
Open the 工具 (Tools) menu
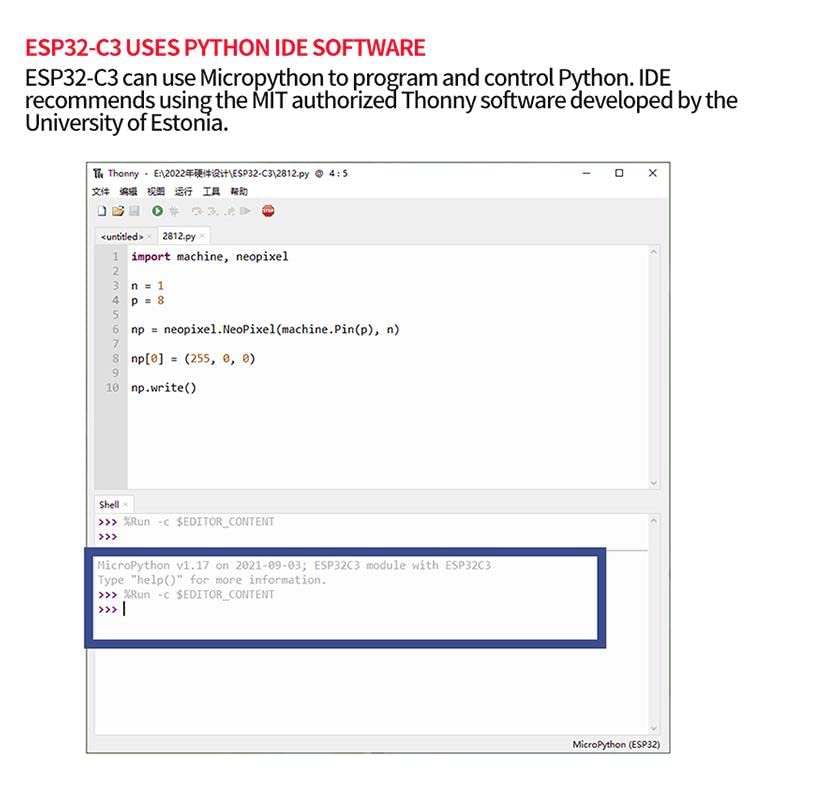pos(211,191)
